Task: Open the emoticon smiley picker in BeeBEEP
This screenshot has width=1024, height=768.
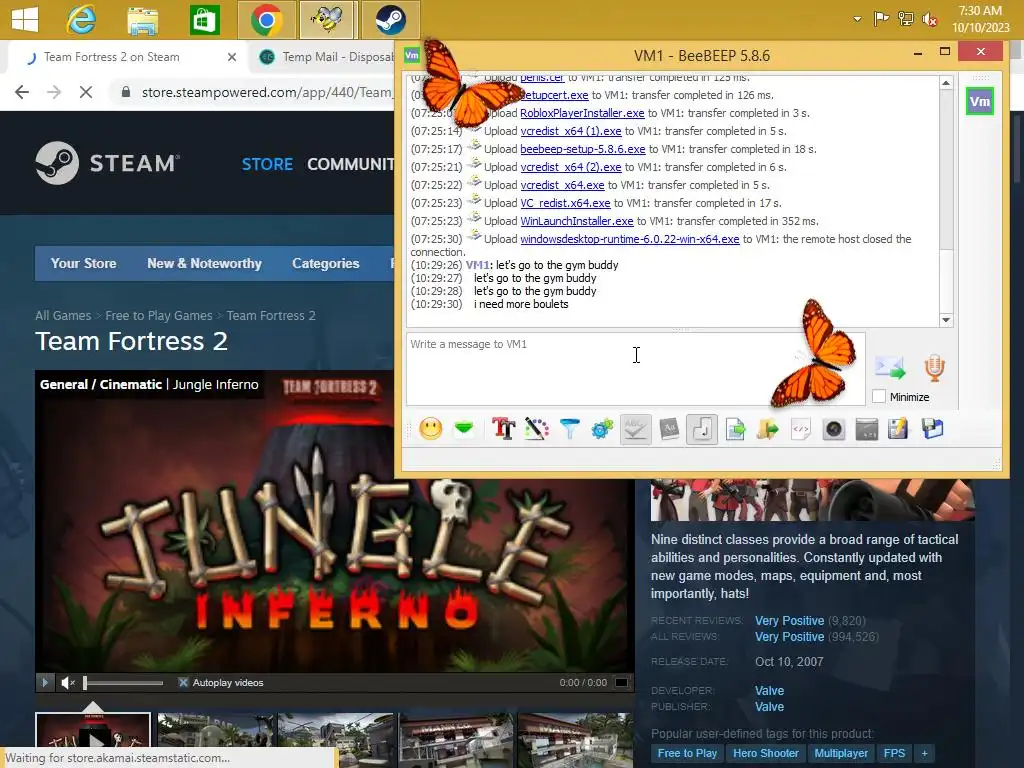Action: pyautogui.click(x=430, y=429)
